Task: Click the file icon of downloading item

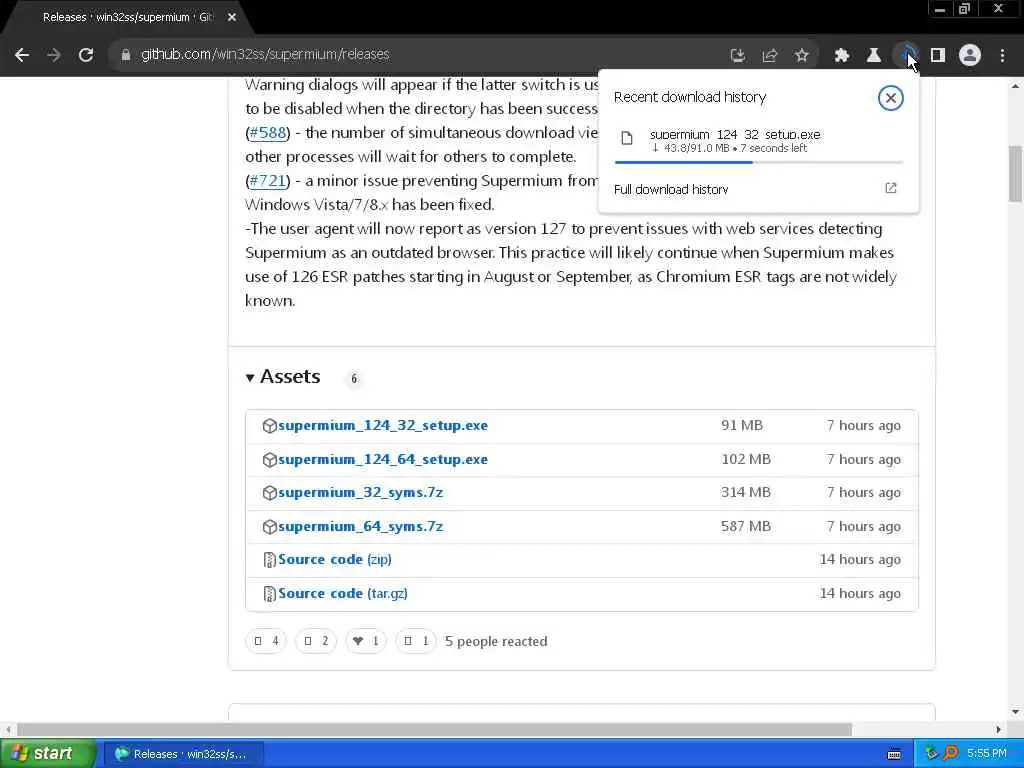Action: point(627,138)
